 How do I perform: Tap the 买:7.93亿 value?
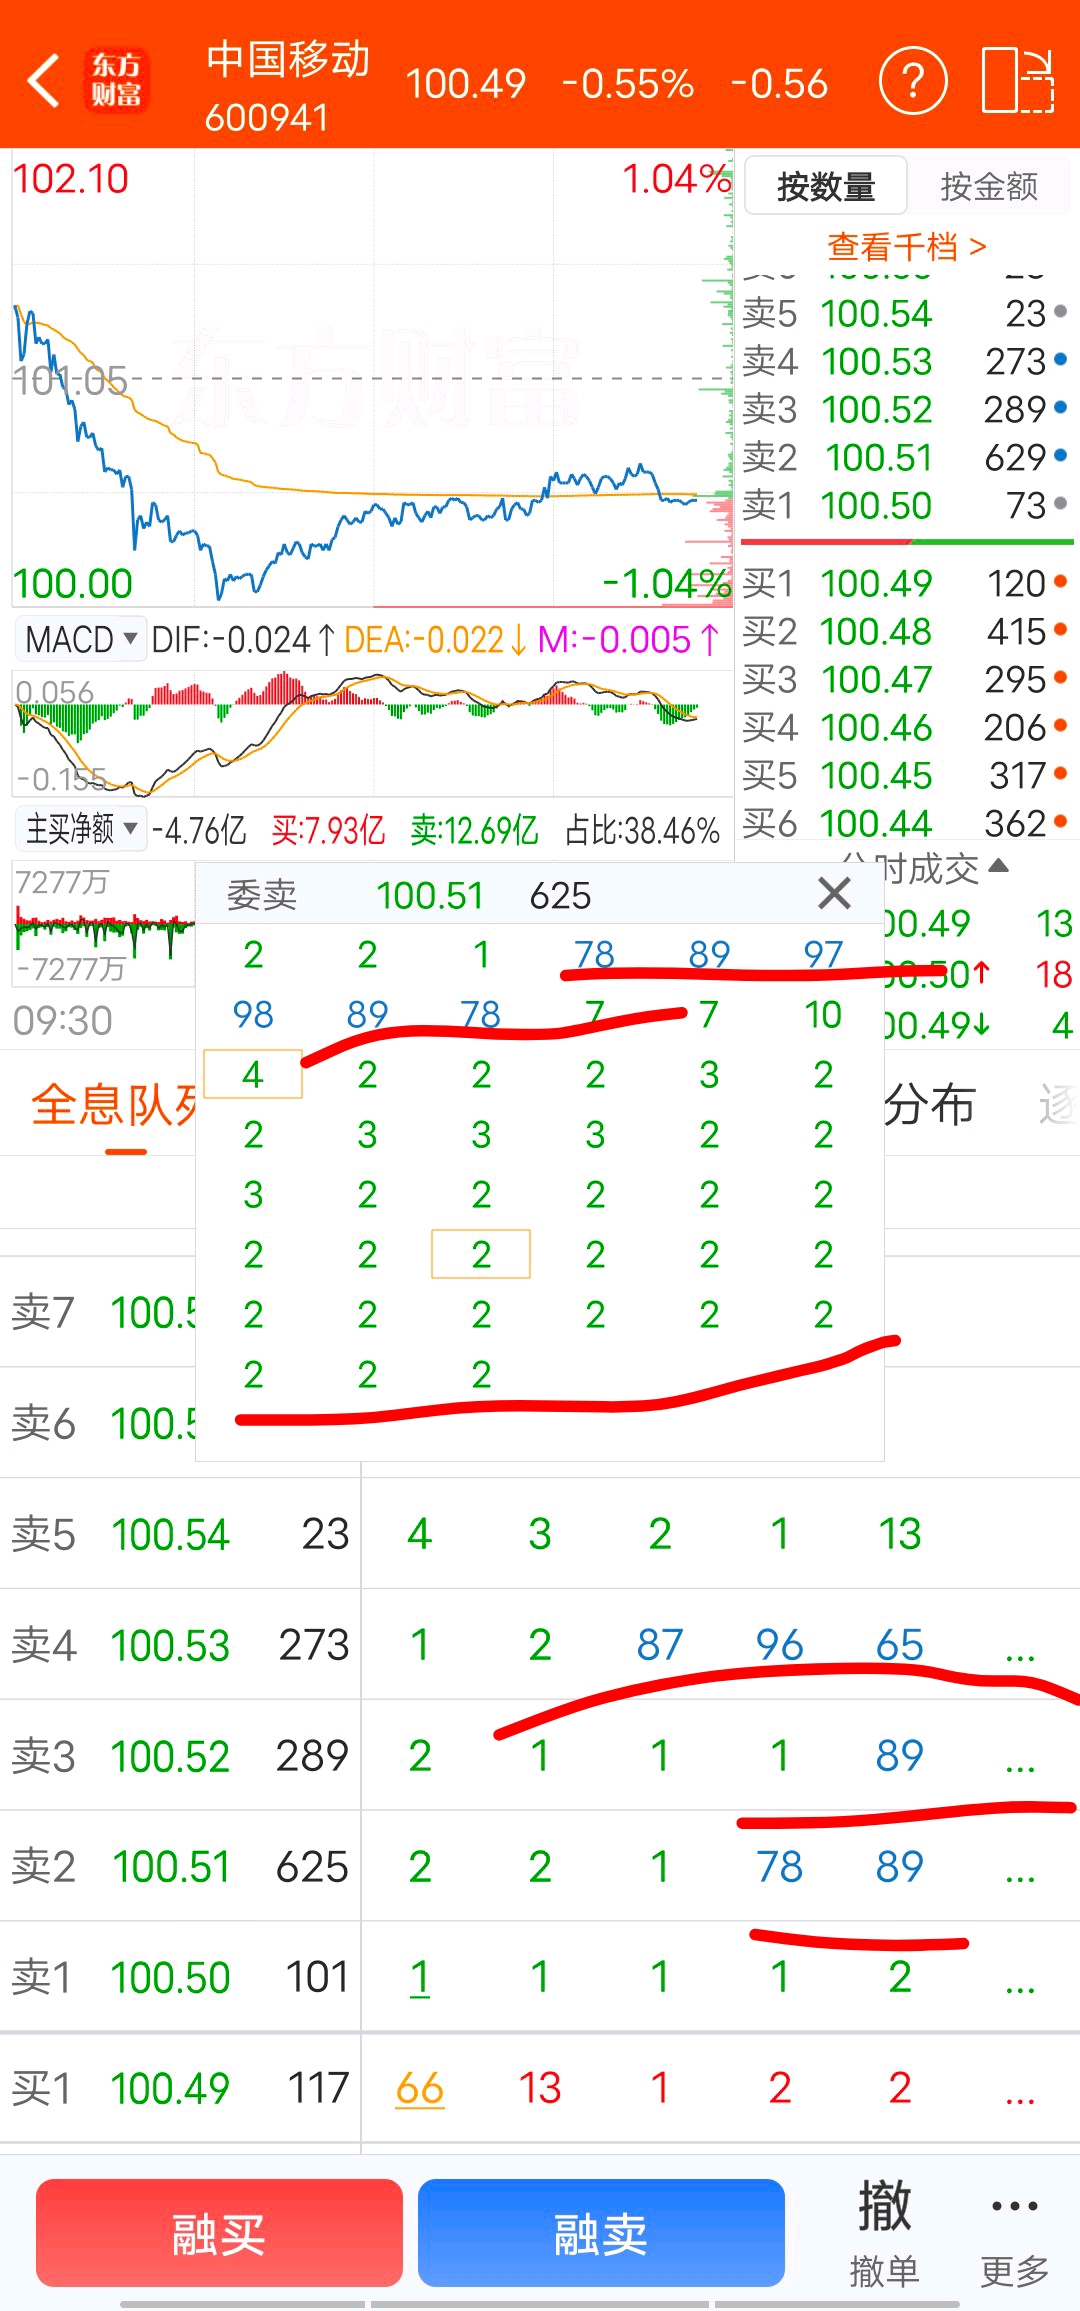pyautogui.click(x=328, y=829)
